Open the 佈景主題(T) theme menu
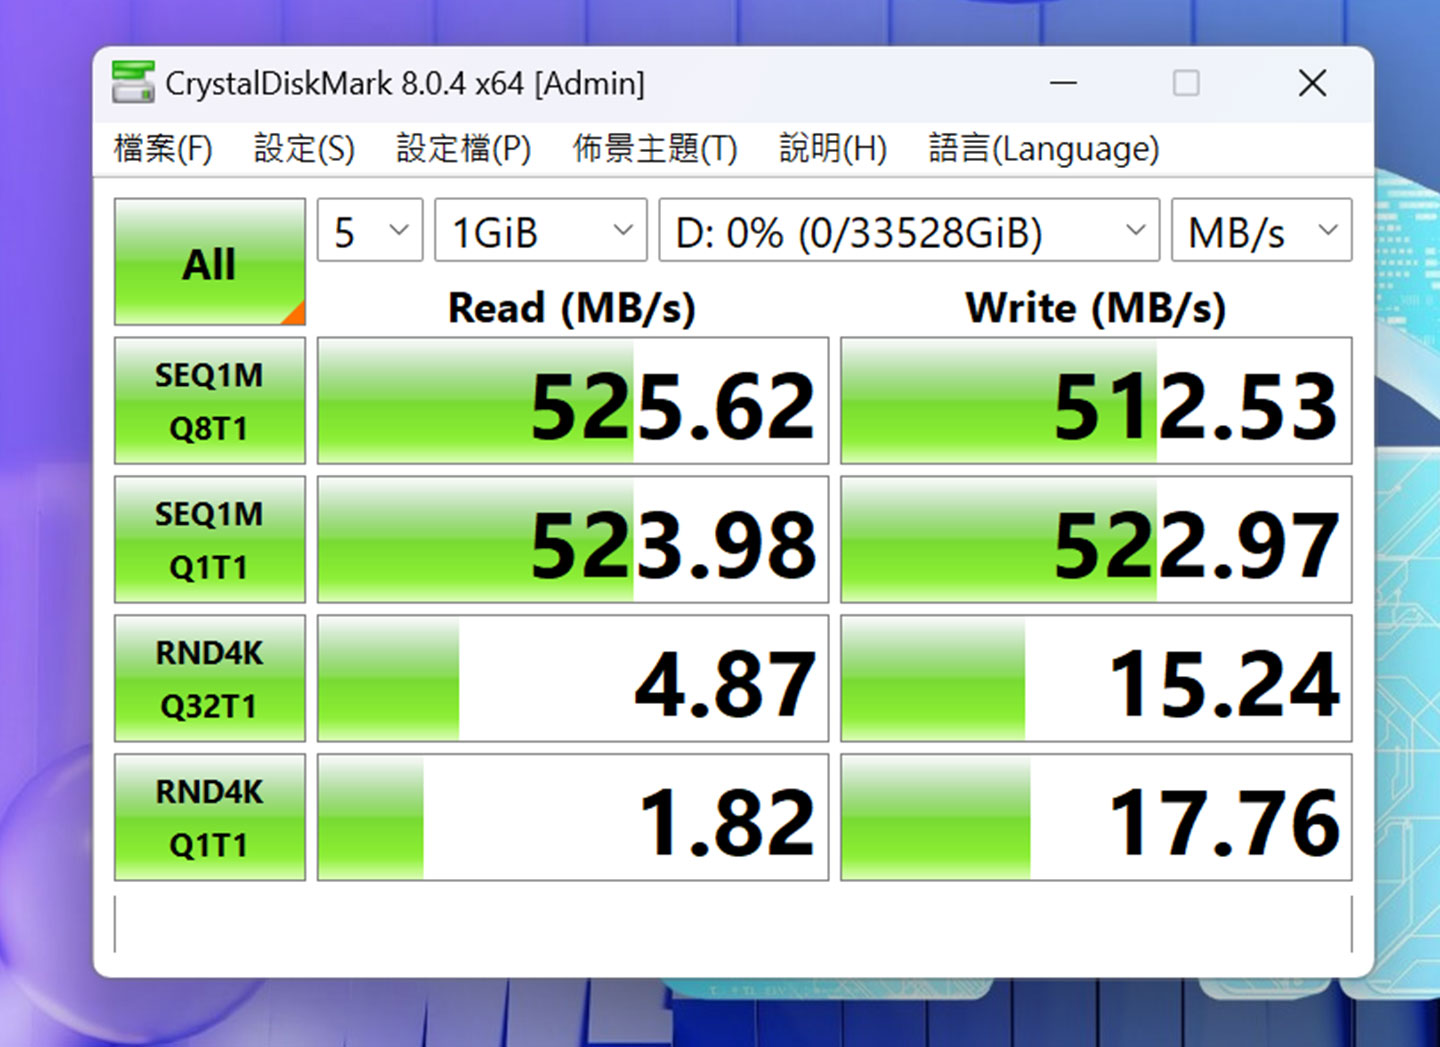1440x1047 pixels. coord(654,148)
